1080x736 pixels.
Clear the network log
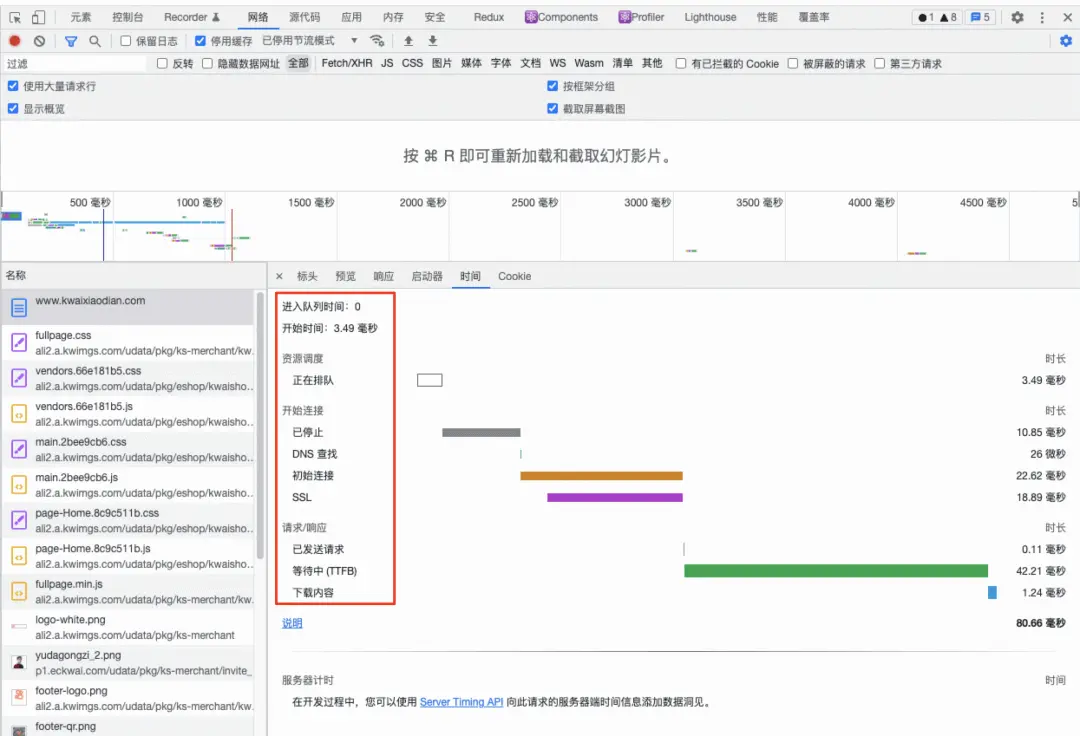(x=39, y=41)
